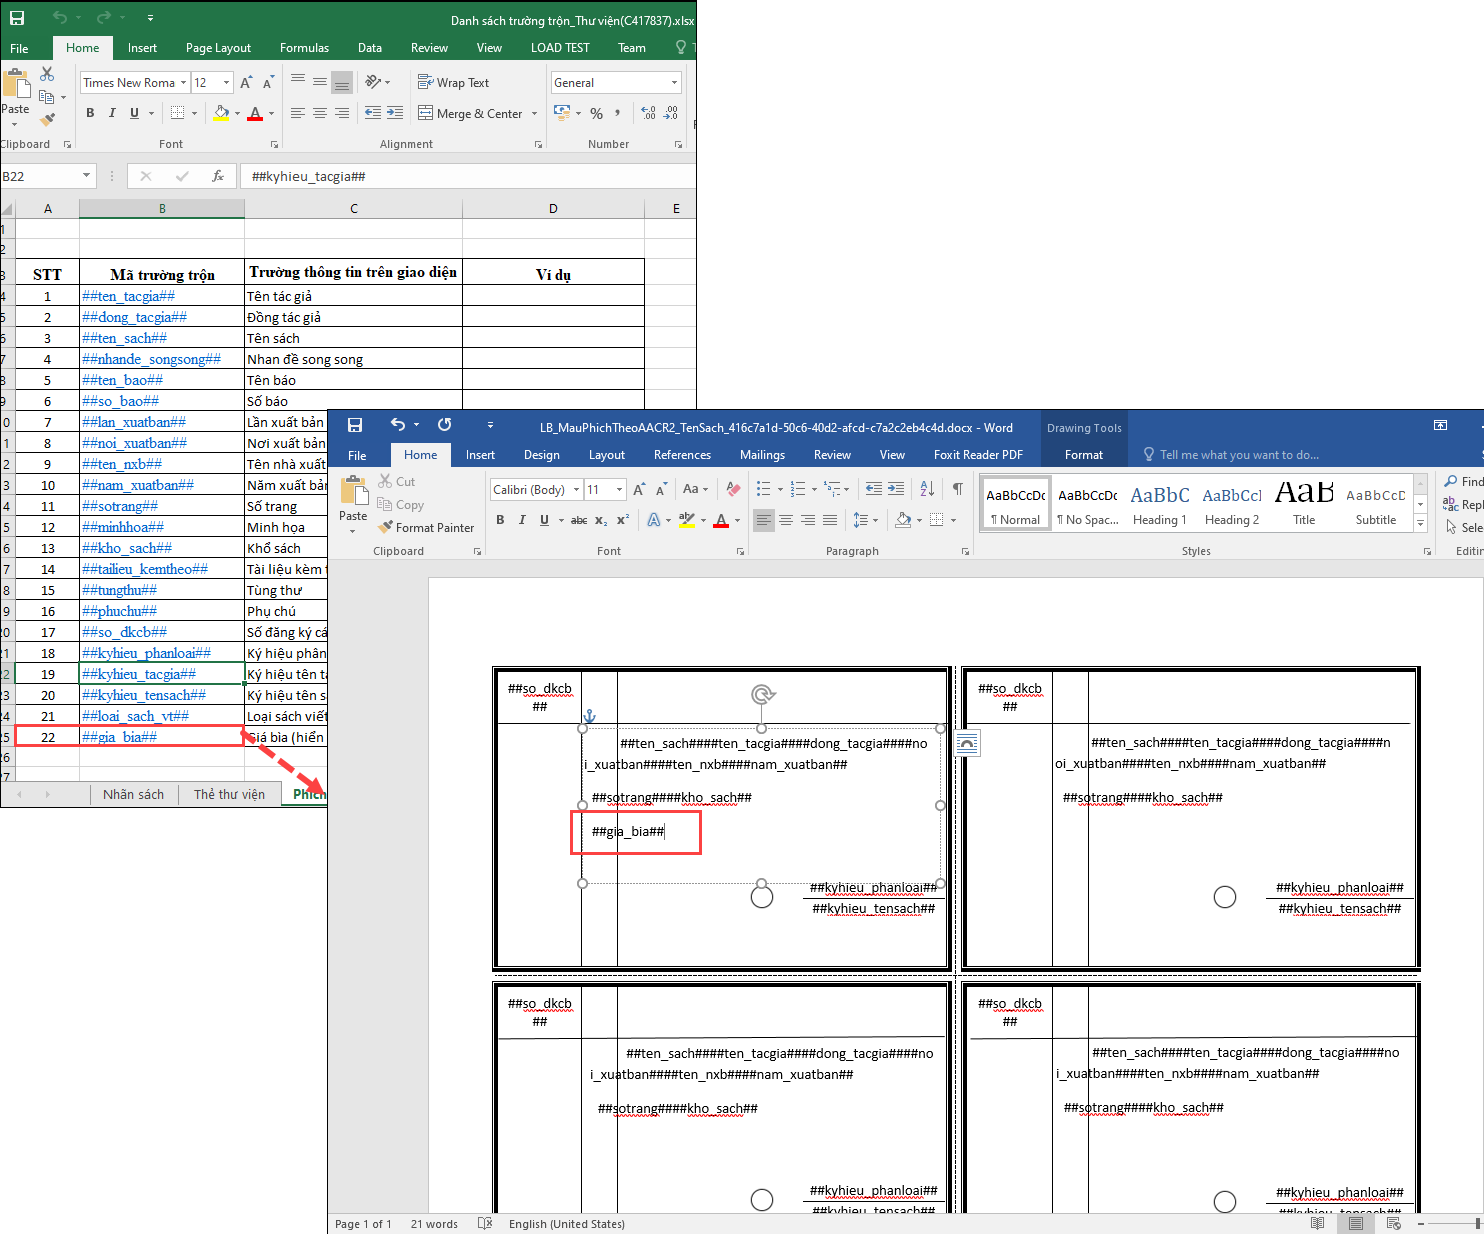Click the Save icon in Excel's title bar
The height and width of the screenshot is (1234, 1484).
17,18
